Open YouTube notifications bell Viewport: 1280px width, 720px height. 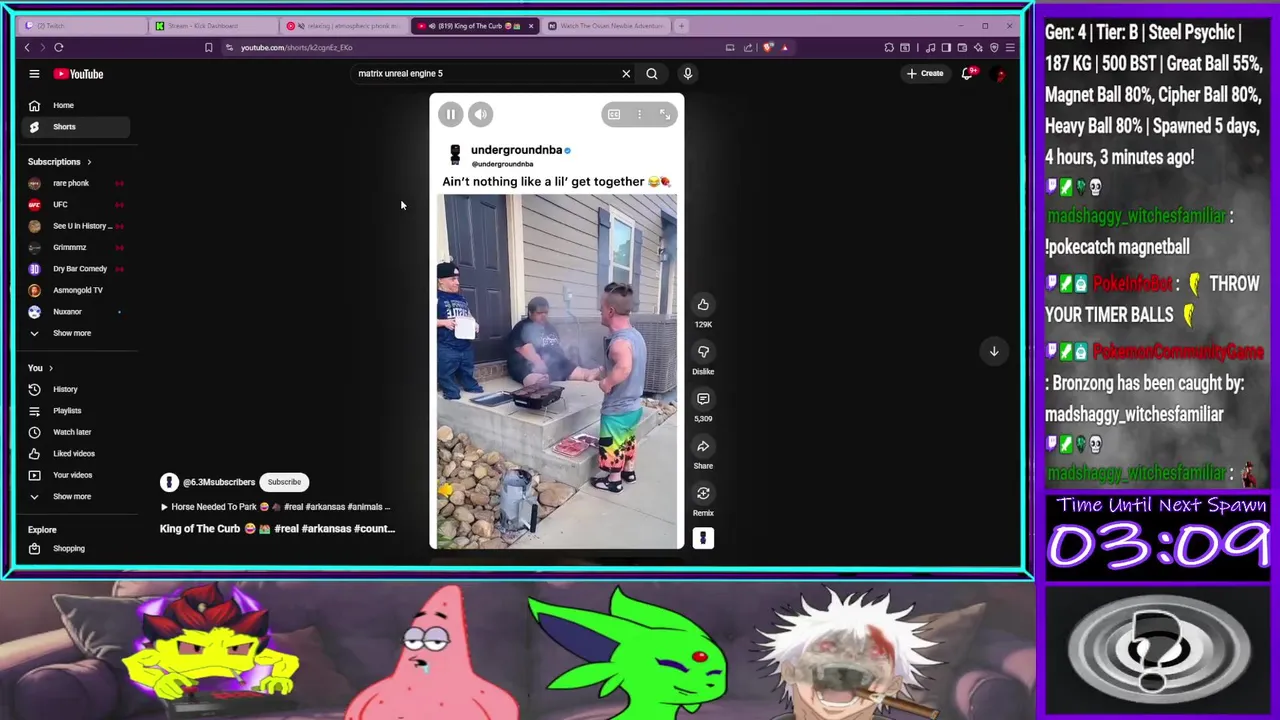[967, 73]
